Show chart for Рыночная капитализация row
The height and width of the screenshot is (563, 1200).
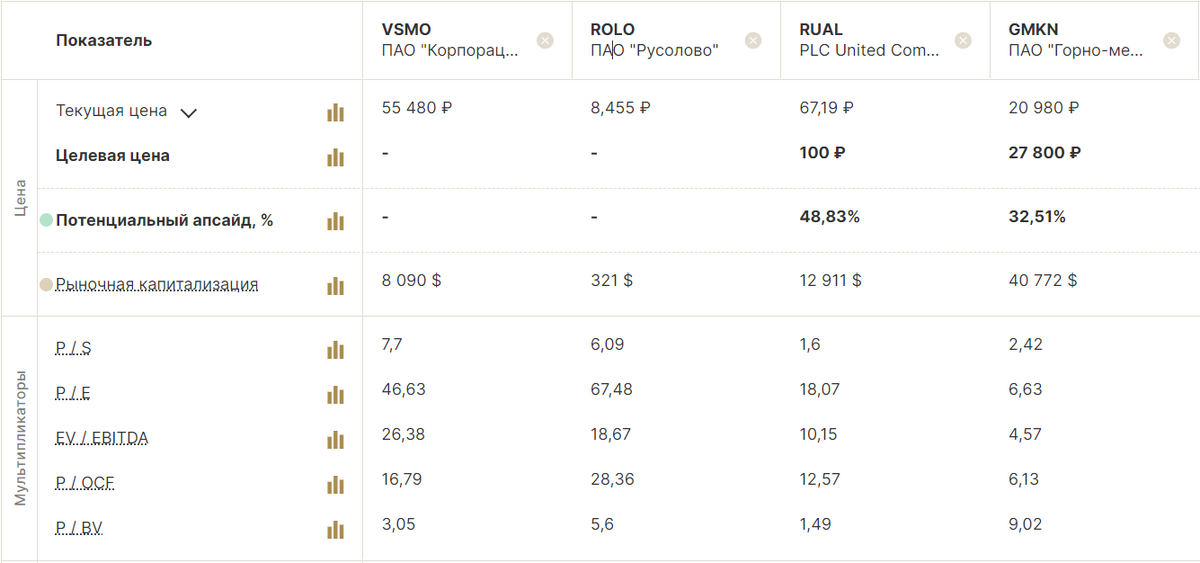335,285
